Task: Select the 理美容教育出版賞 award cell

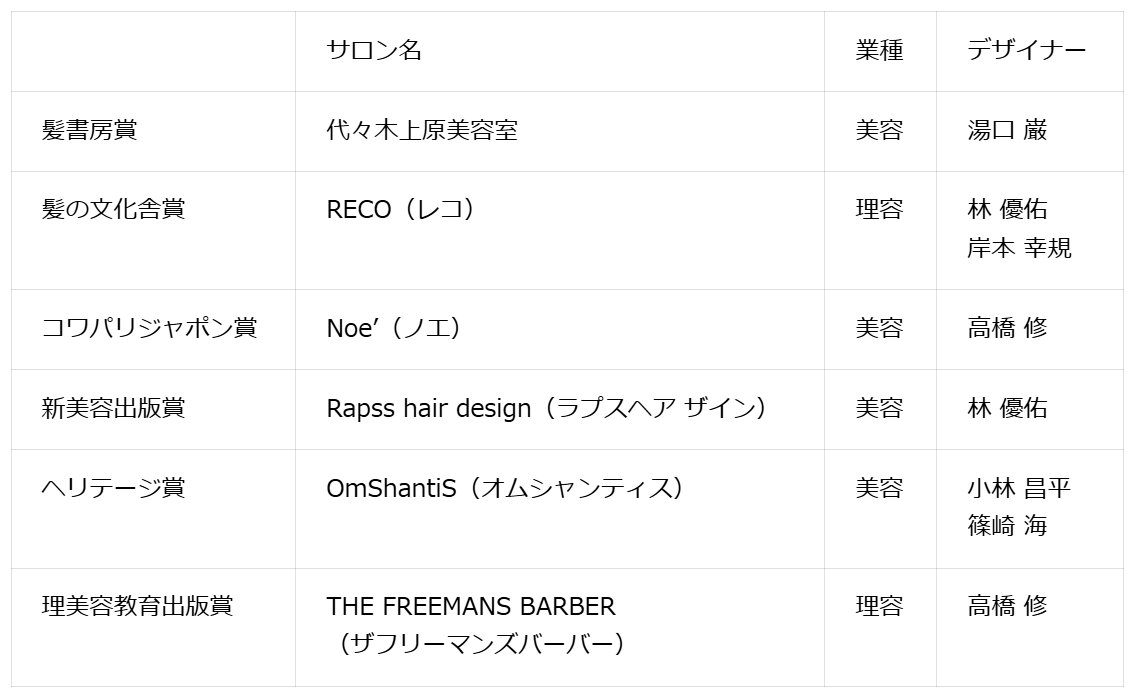Action: click(137, 606)
